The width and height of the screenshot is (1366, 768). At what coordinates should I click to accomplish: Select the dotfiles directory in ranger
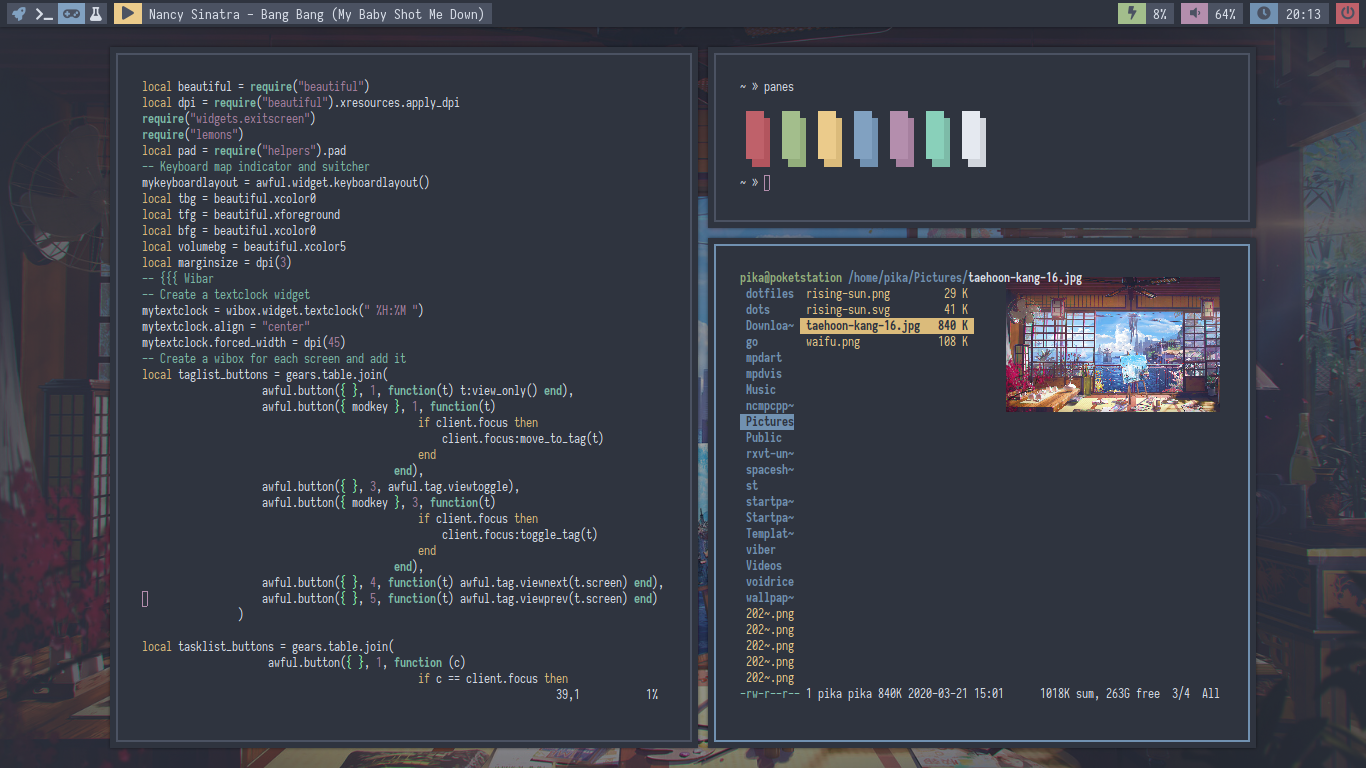tap(769, 294)
